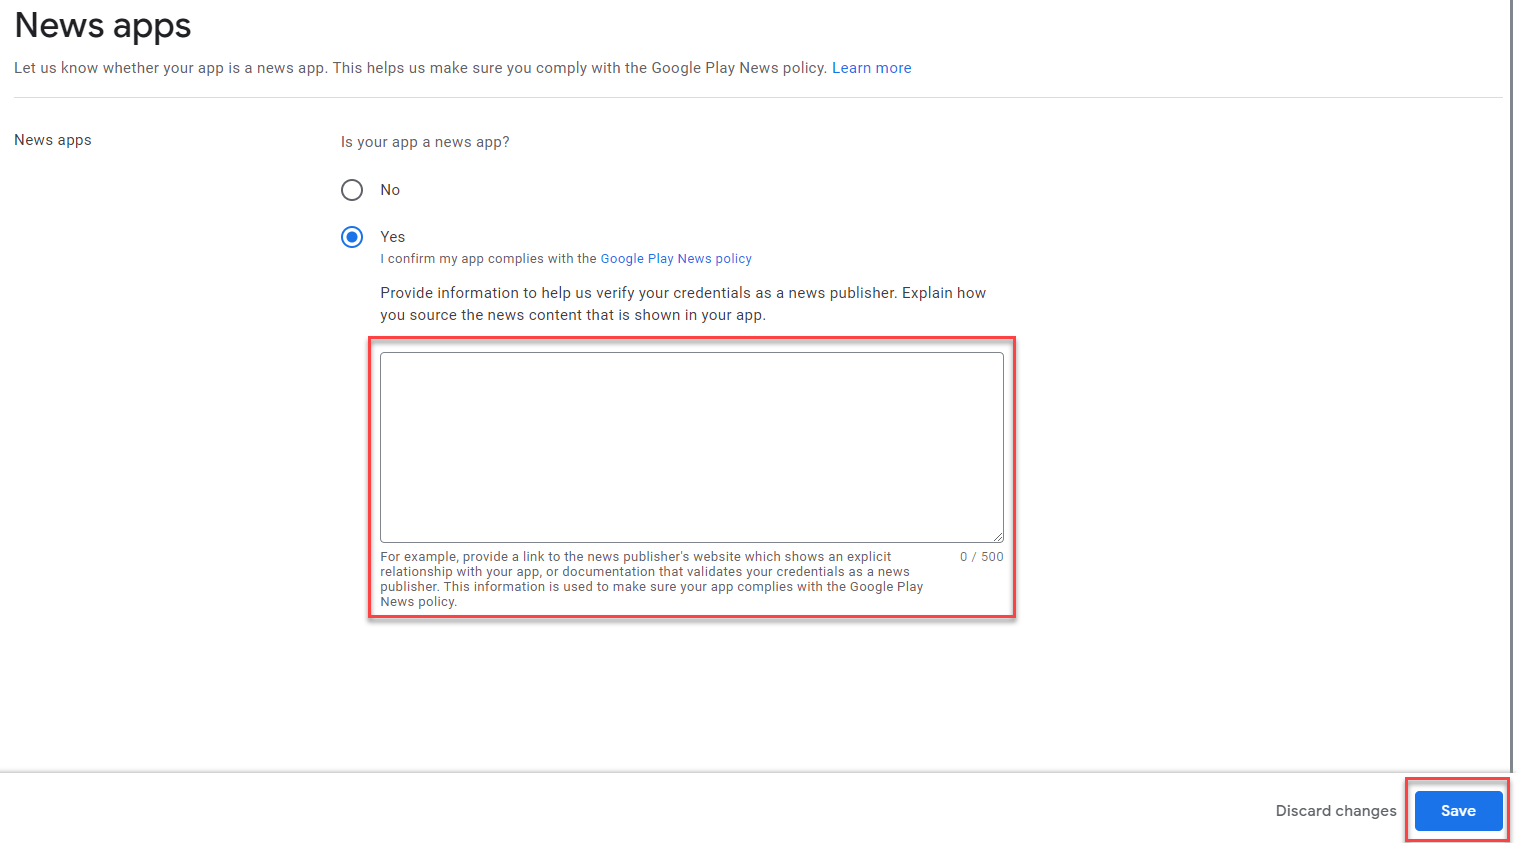This screenshot has width=1520, height=843.
Task: Open the Google Play News policy link
Action: pos(676,259)
